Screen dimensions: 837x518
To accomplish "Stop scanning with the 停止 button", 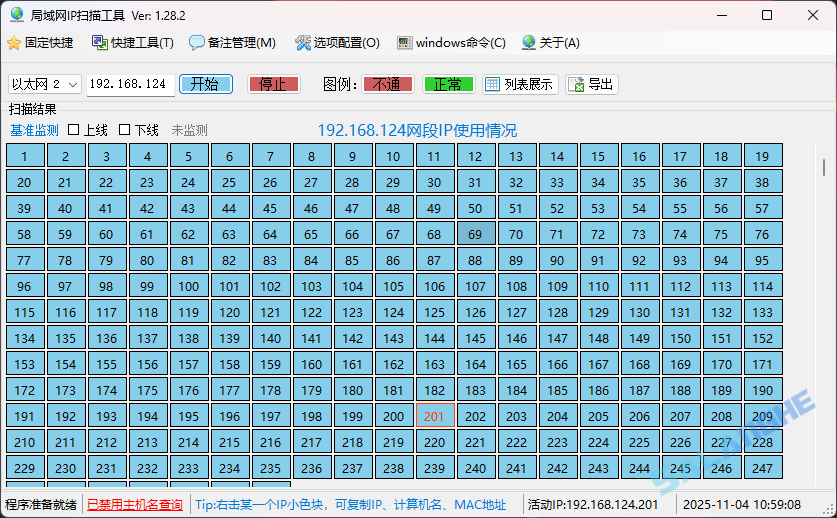I will point(273,84).
